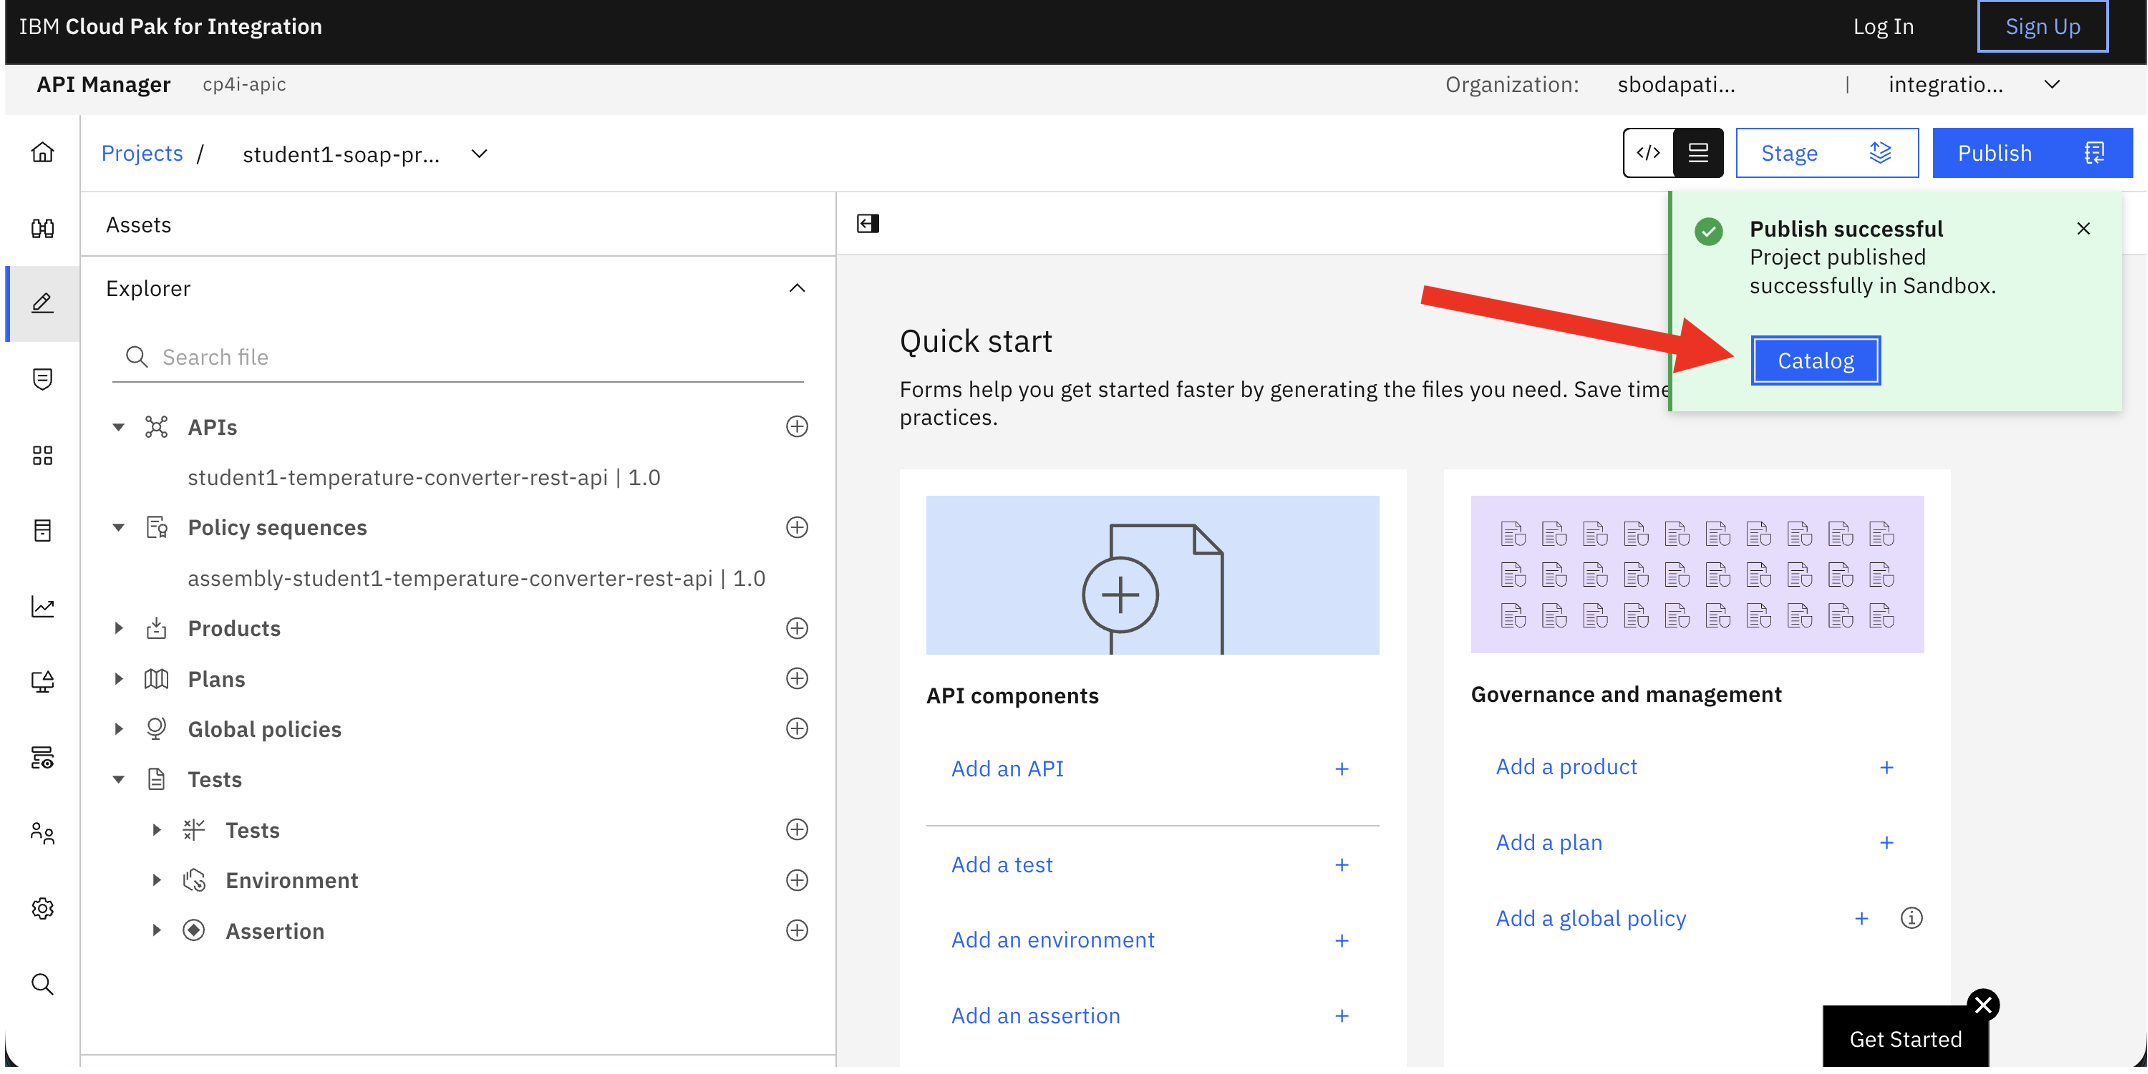The height and width of the screenshot is (1074, 2148).
Task: Open assembly-student1-temperature-converter policy sequence
Action: pyautogui.click(x=476, y=579)
